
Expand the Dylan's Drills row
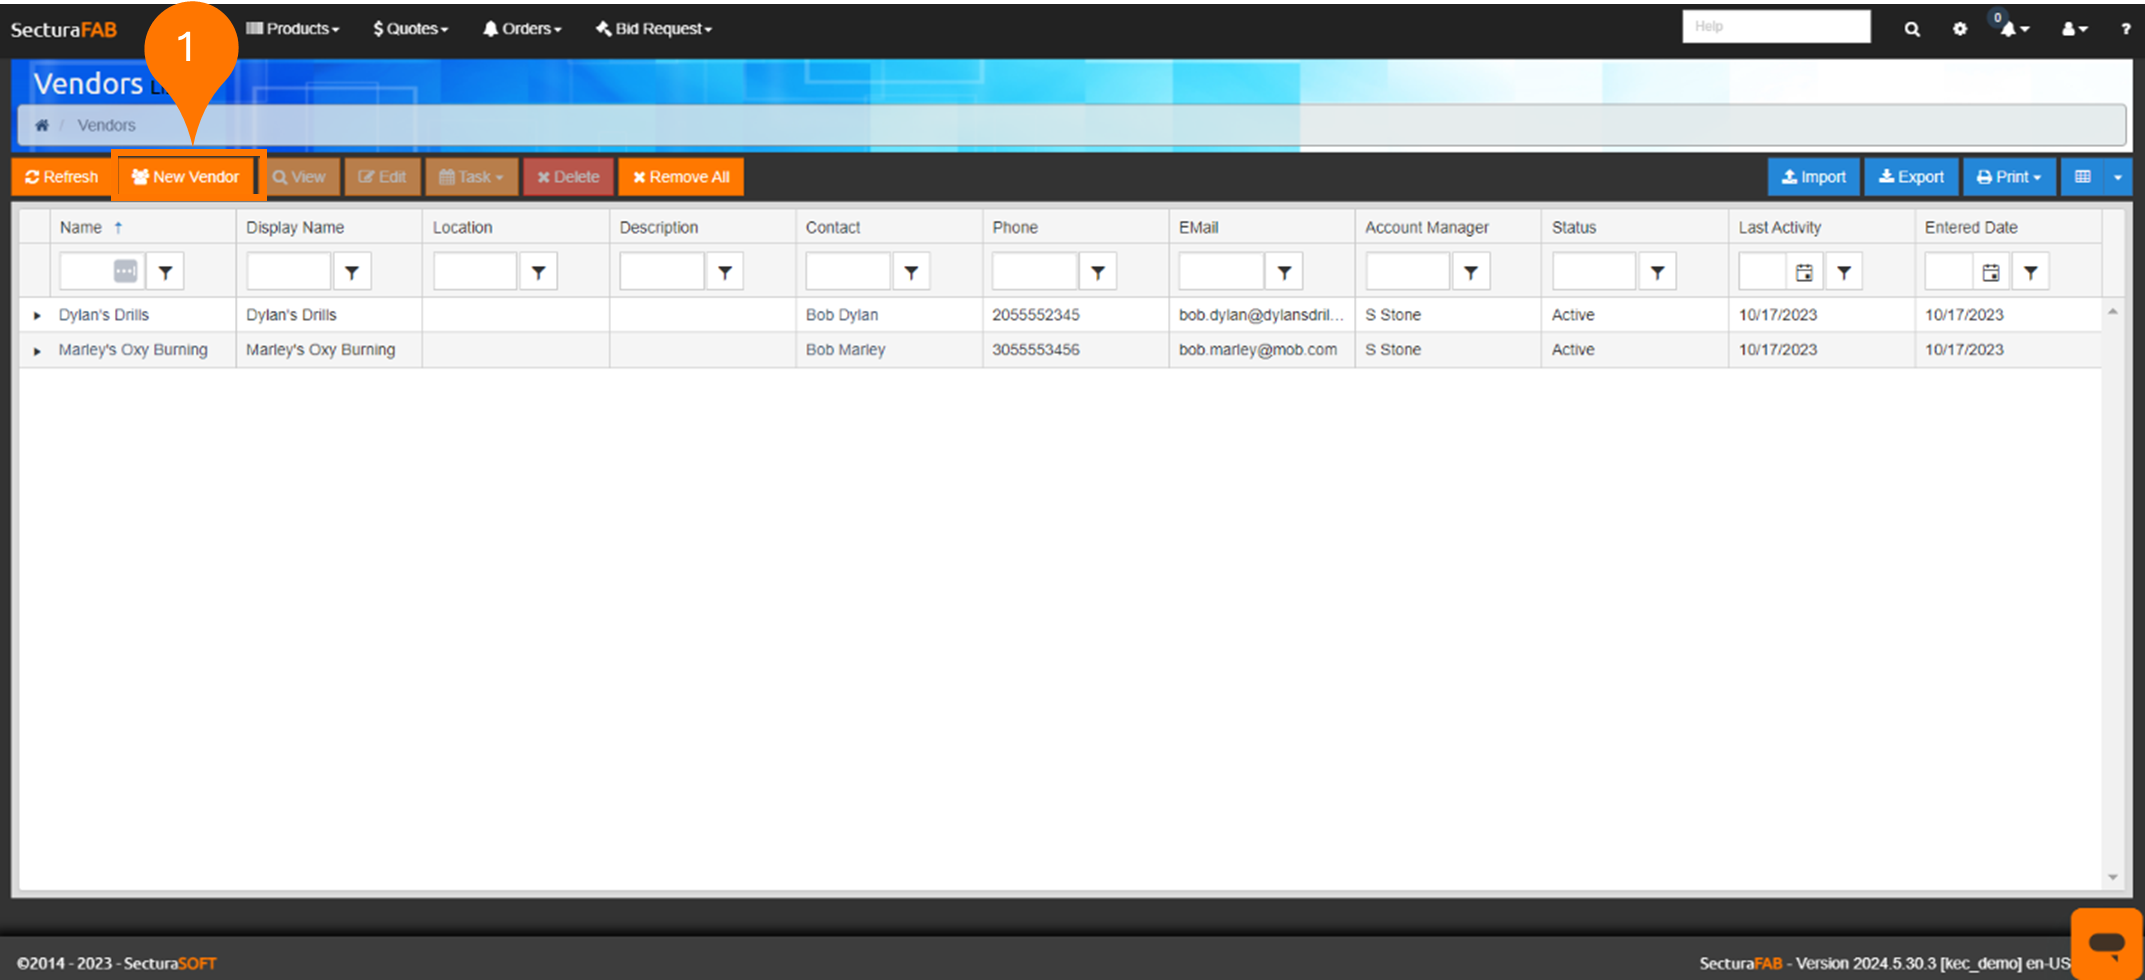pos(37,315)
